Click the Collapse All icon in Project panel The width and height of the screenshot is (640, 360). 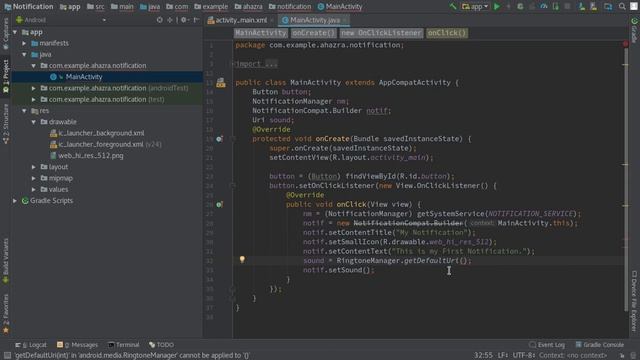(170, 20)
